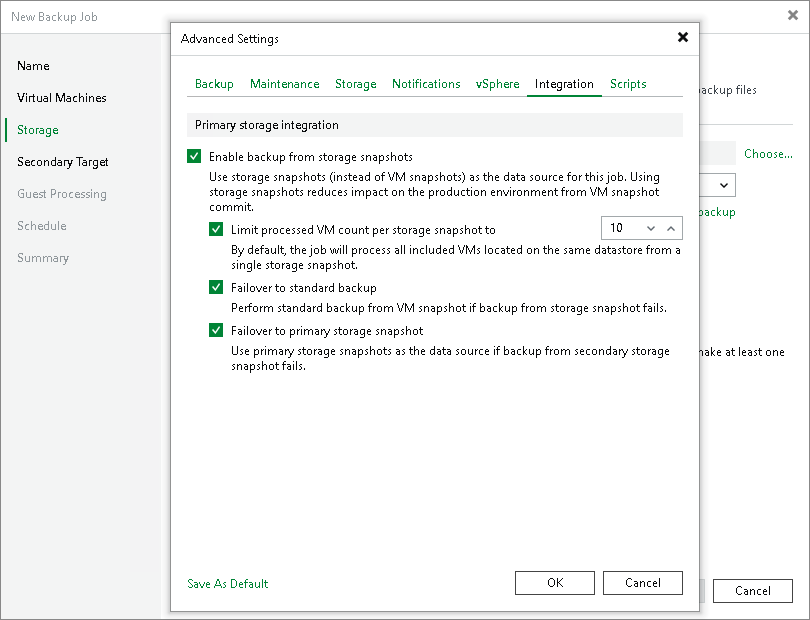
Task: Disable Failover to standard backup checkbox
Action: (x=216, y=287)
